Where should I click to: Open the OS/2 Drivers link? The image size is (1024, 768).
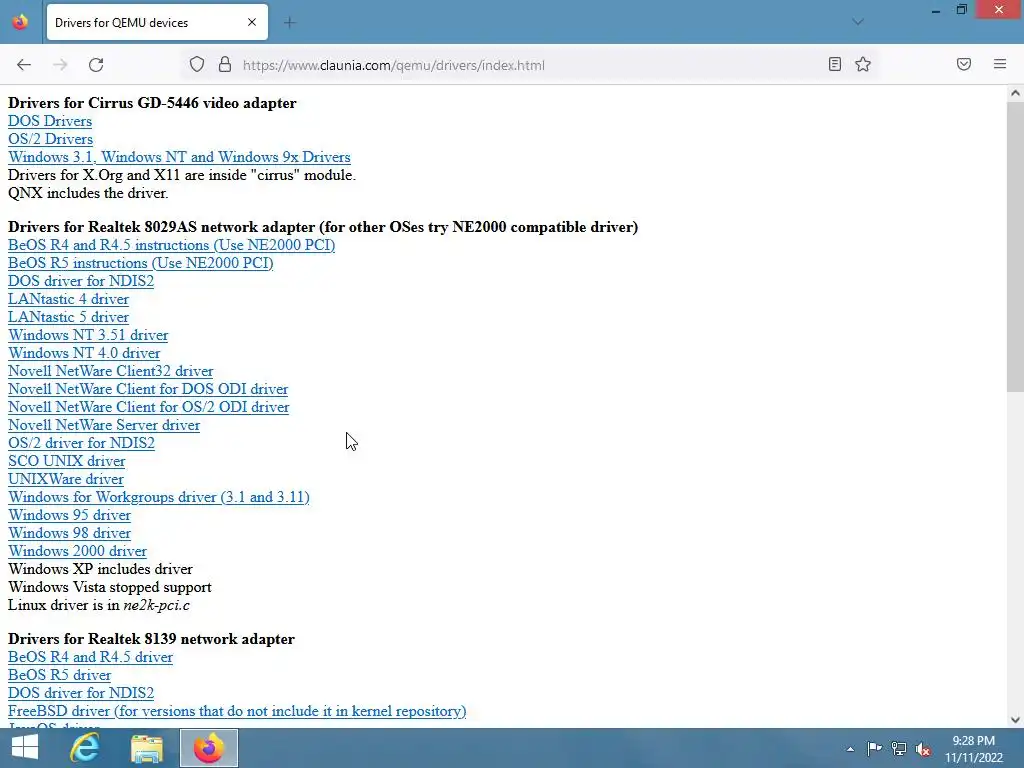(50, 139)
